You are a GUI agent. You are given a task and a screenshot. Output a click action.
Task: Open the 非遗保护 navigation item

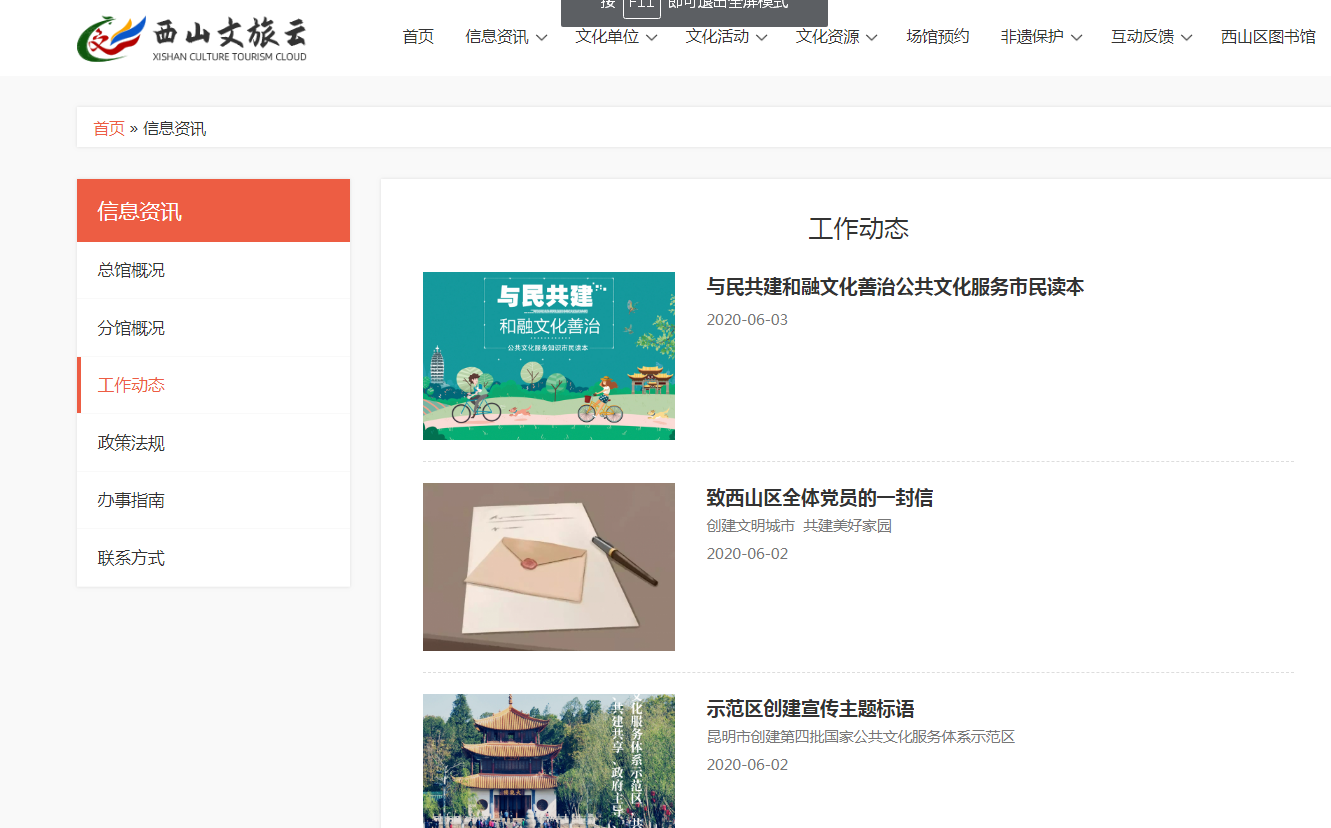(1032, 37)
